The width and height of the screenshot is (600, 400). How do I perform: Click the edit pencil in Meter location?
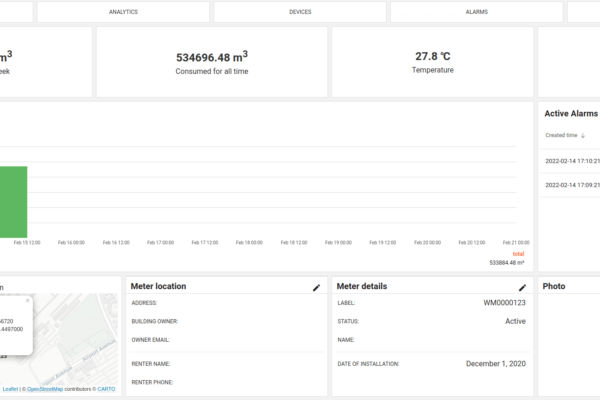point(316,287)
